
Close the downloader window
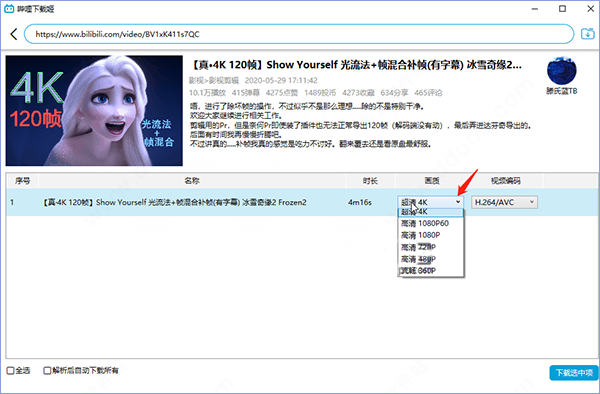click(x=590, y=8)
